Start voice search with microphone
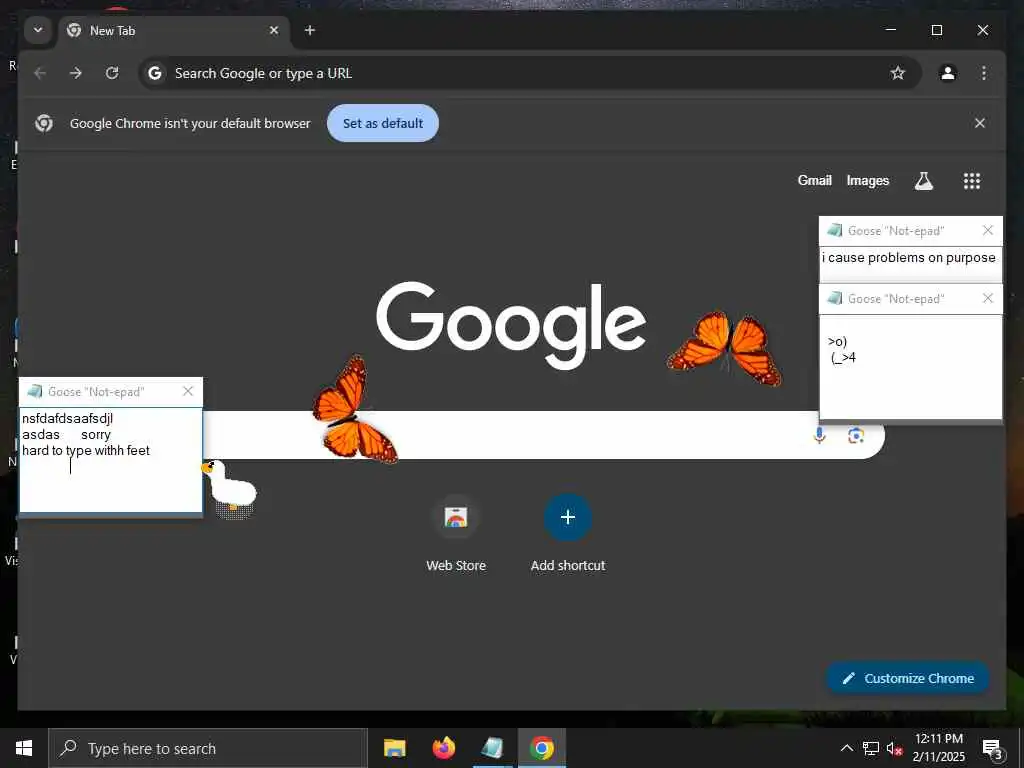 [x=820, y=435]
